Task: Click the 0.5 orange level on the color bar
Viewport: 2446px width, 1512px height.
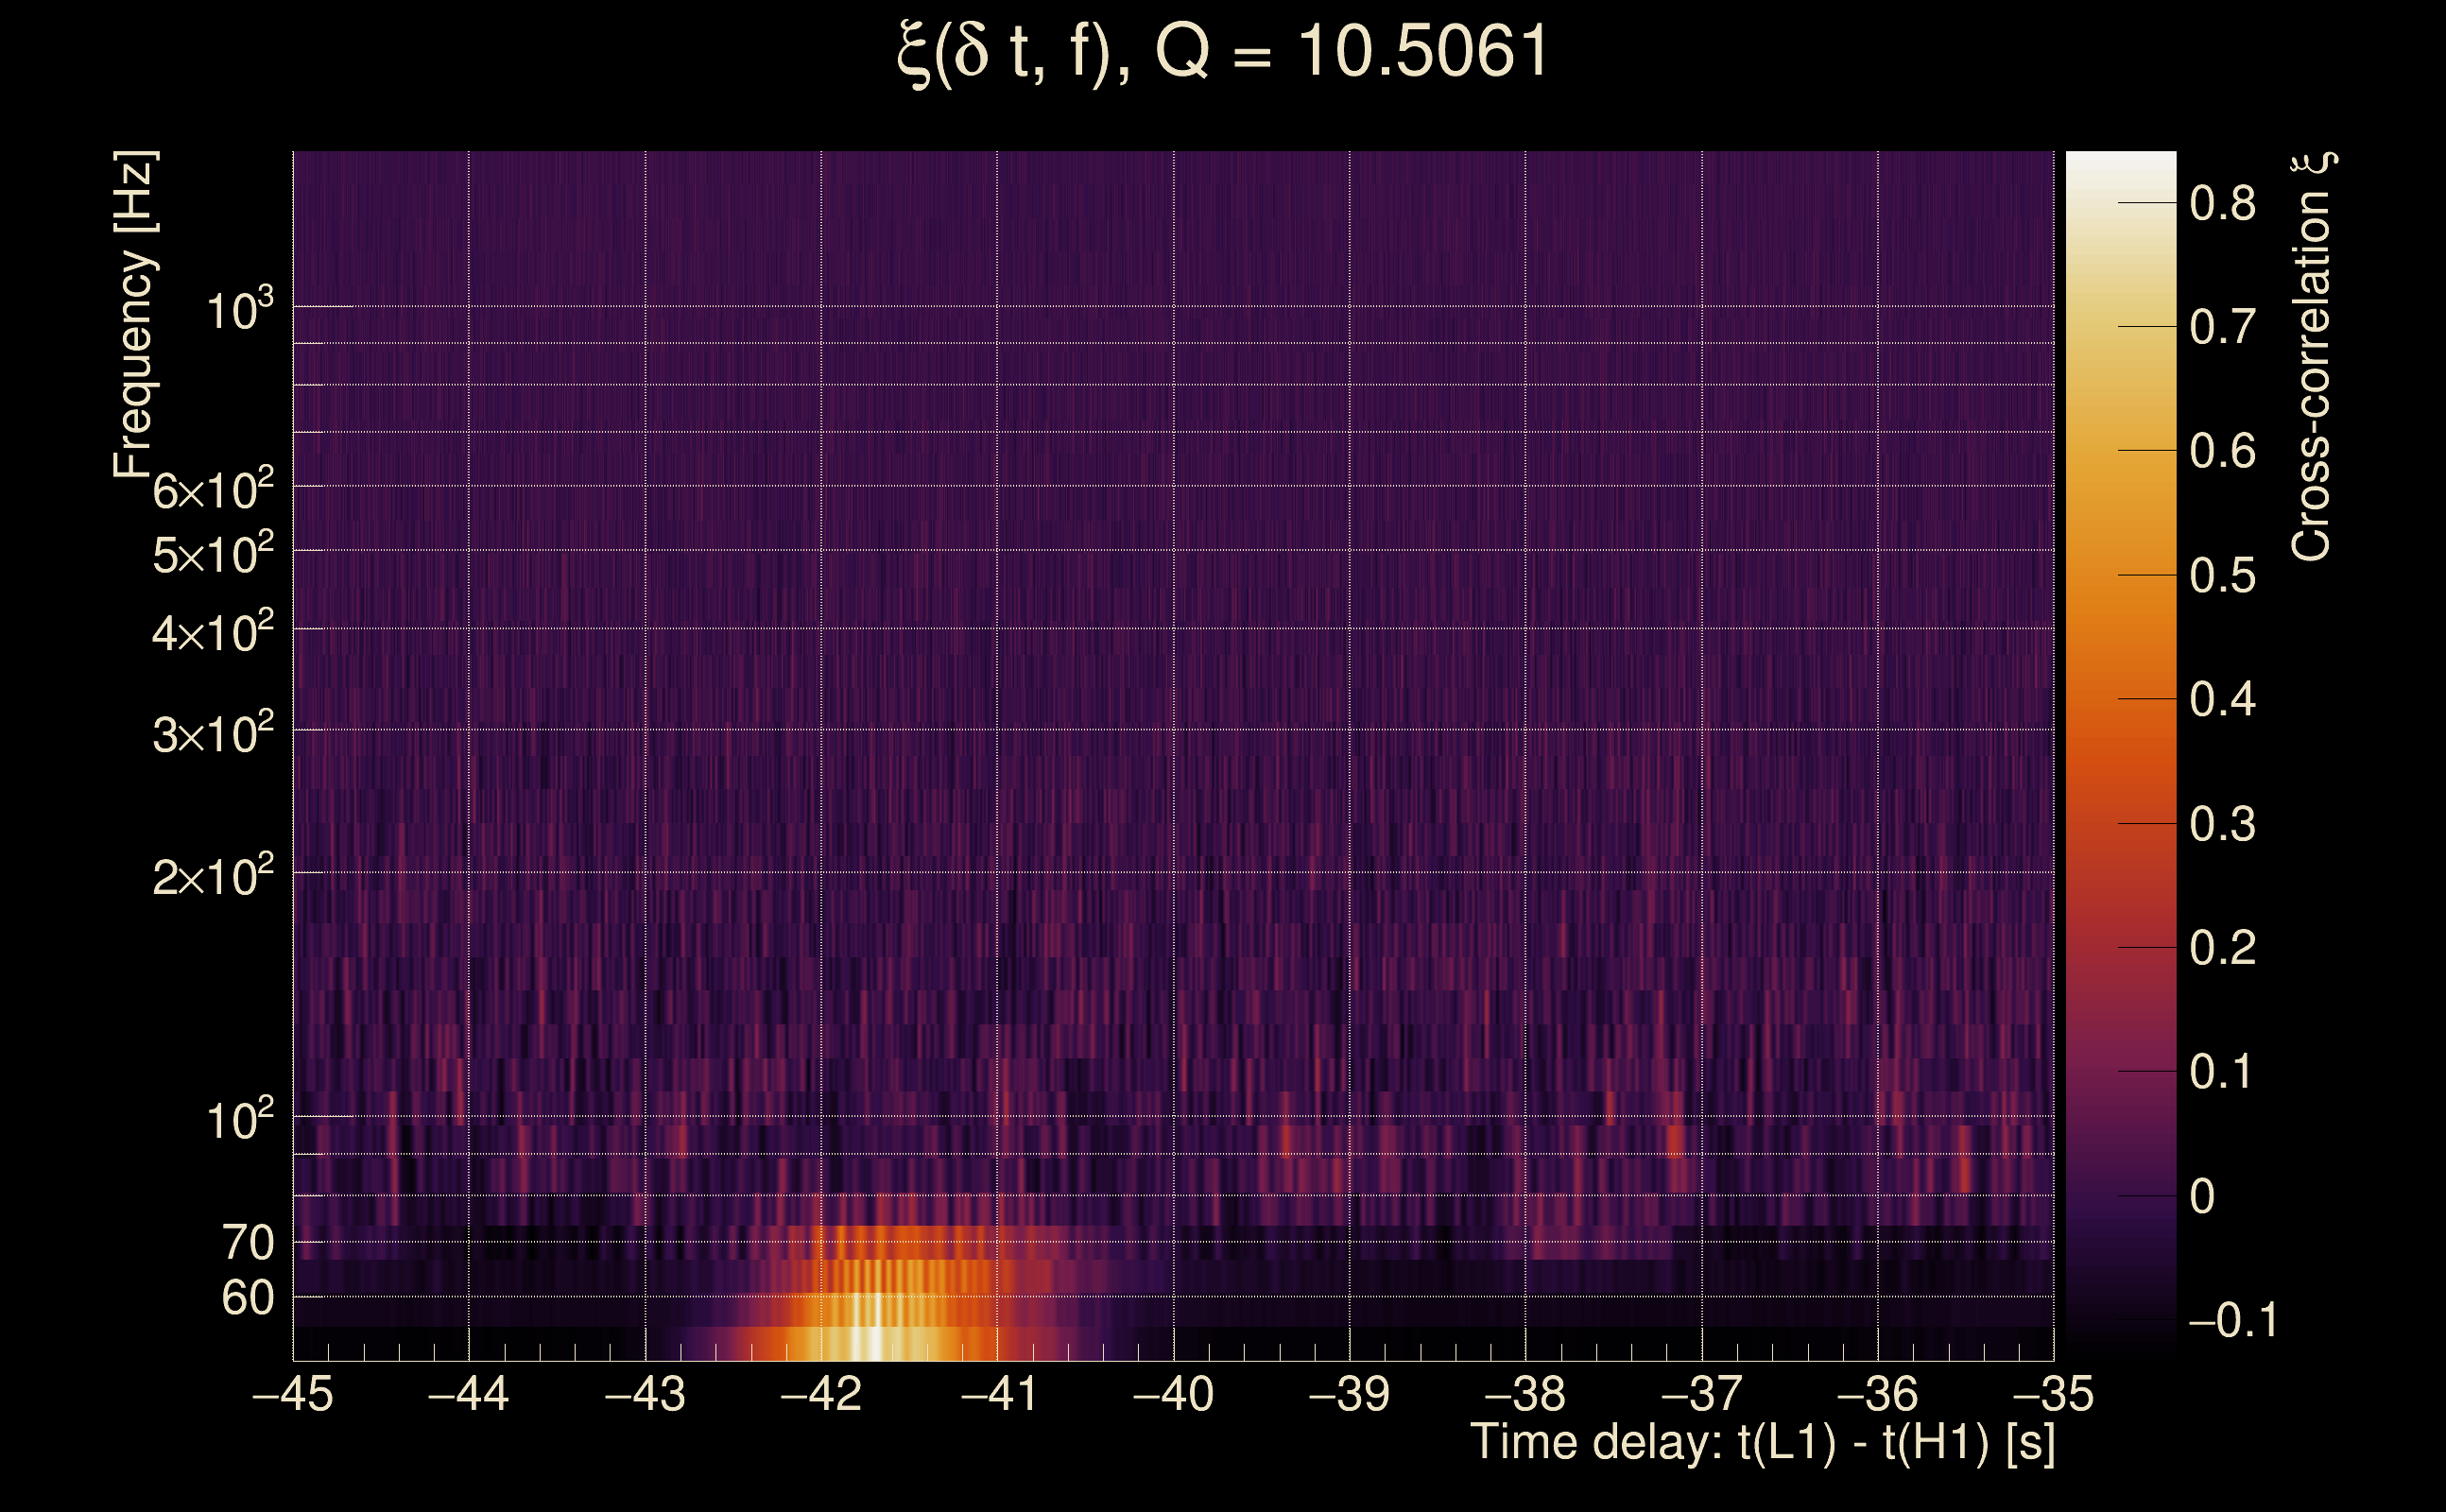Action: pyautogui.click(x=2120, y=575)
